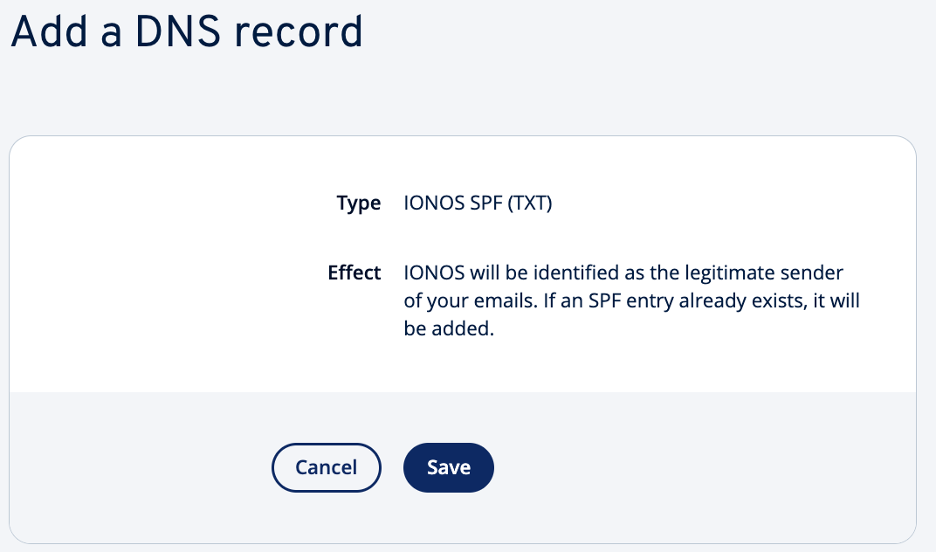Click the word "emails" in the description
936x552 pixels.
coord(503,301)
